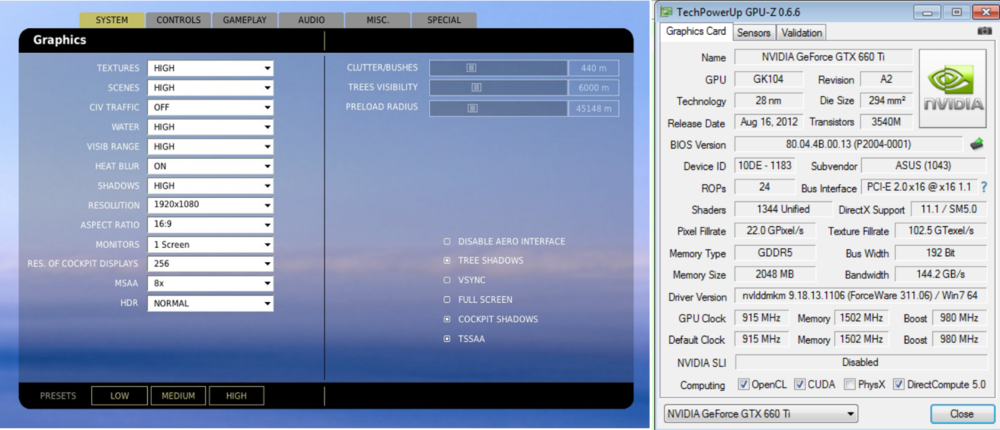The width and height of the screenshot is (1000, 430).
Task: Select the SYSTEM tab
Action: pos(112,20)
